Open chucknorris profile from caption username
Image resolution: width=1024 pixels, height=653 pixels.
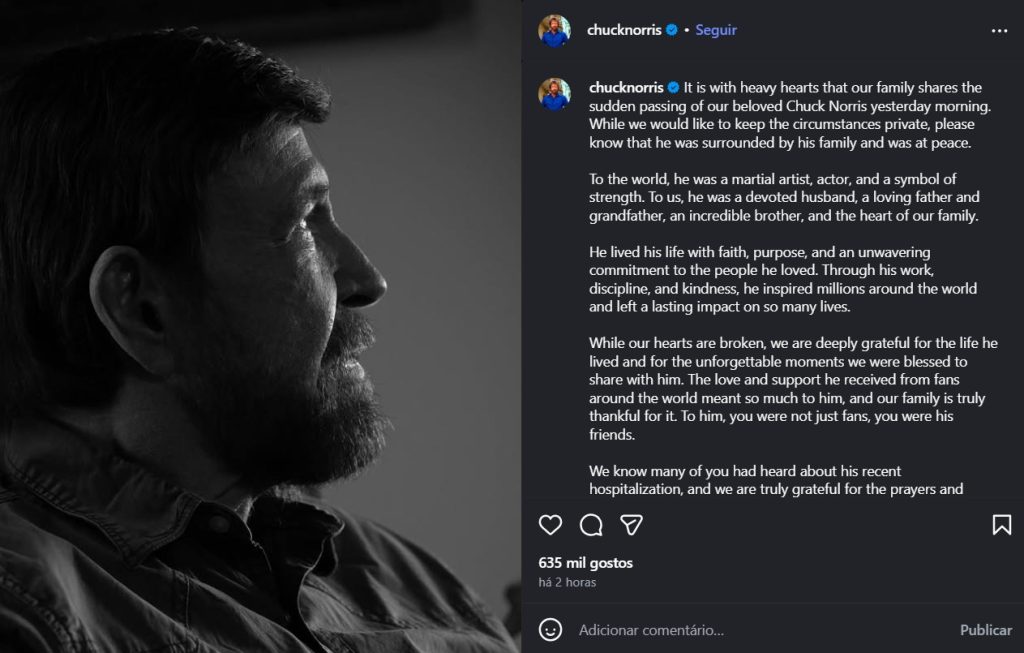[x=626, y=88]
